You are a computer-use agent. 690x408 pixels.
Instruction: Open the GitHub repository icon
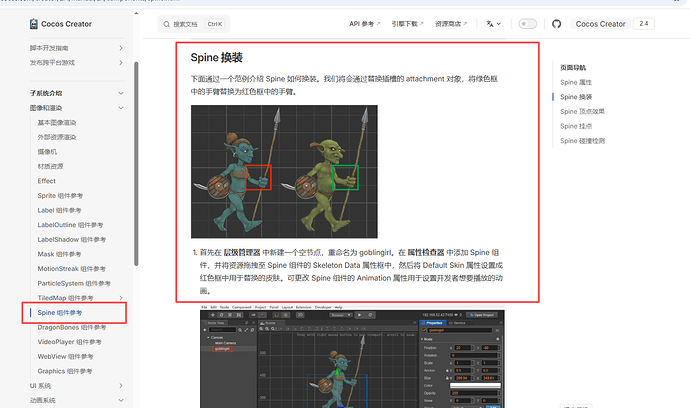tap(557, 24)
